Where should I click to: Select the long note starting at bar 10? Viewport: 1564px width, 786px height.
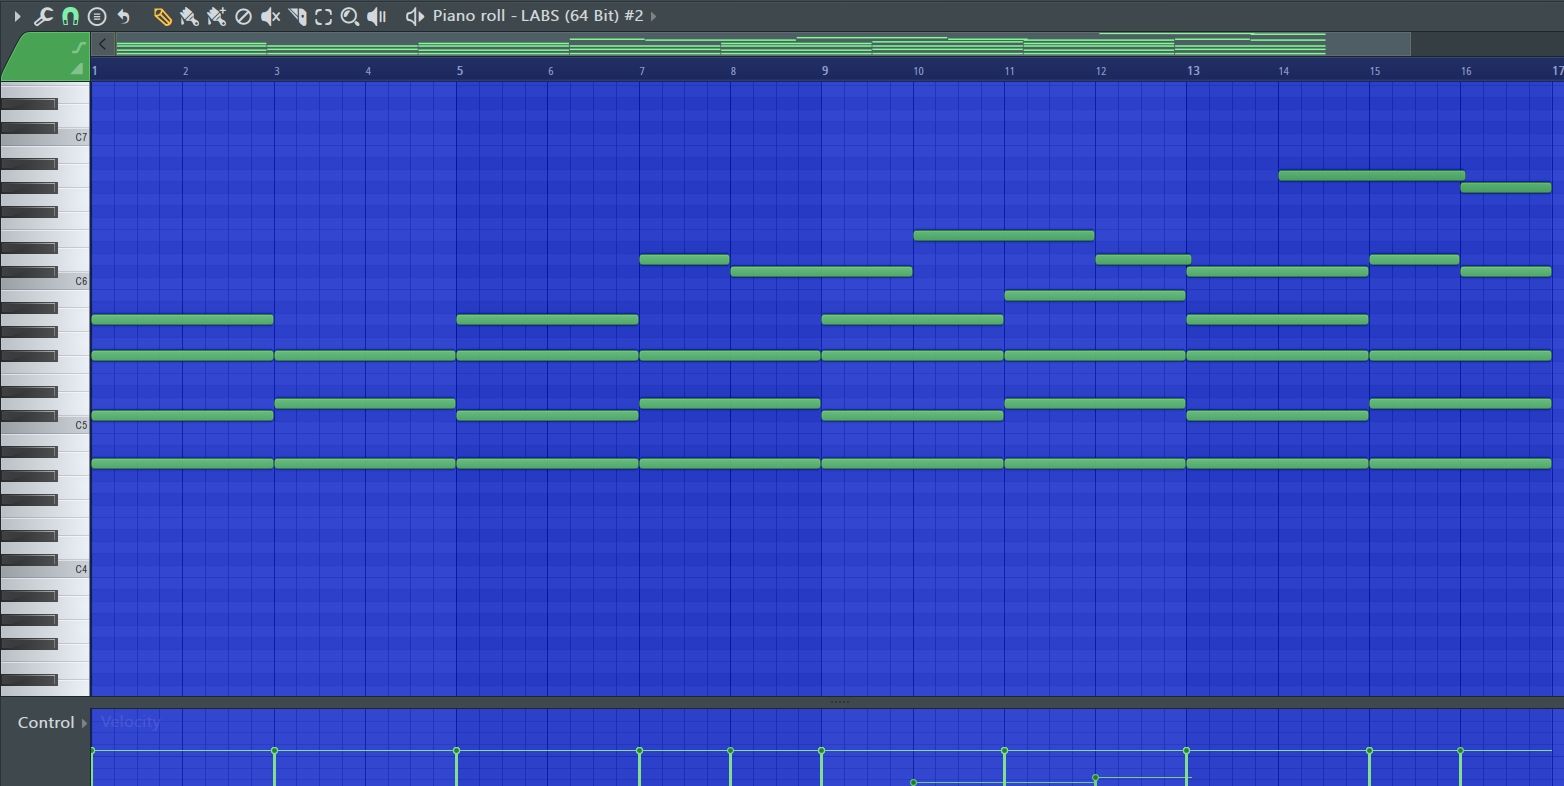tap(1003, 236)
